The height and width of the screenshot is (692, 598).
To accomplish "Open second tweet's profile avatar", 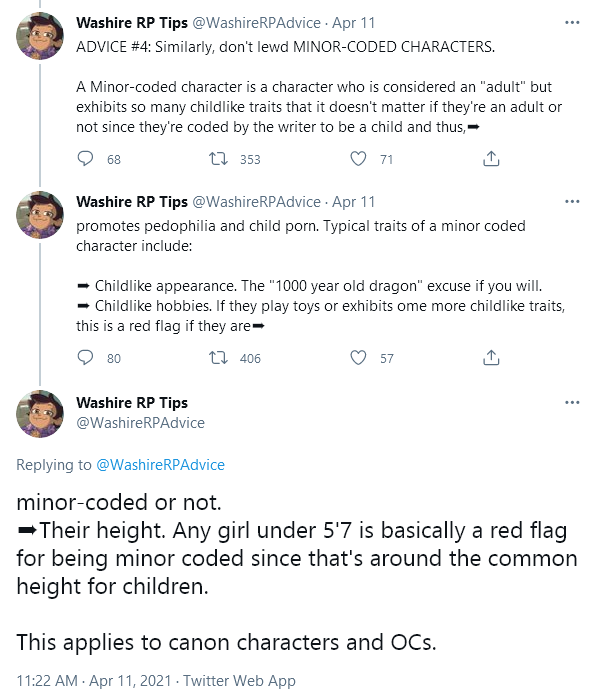I will point(40,215).
